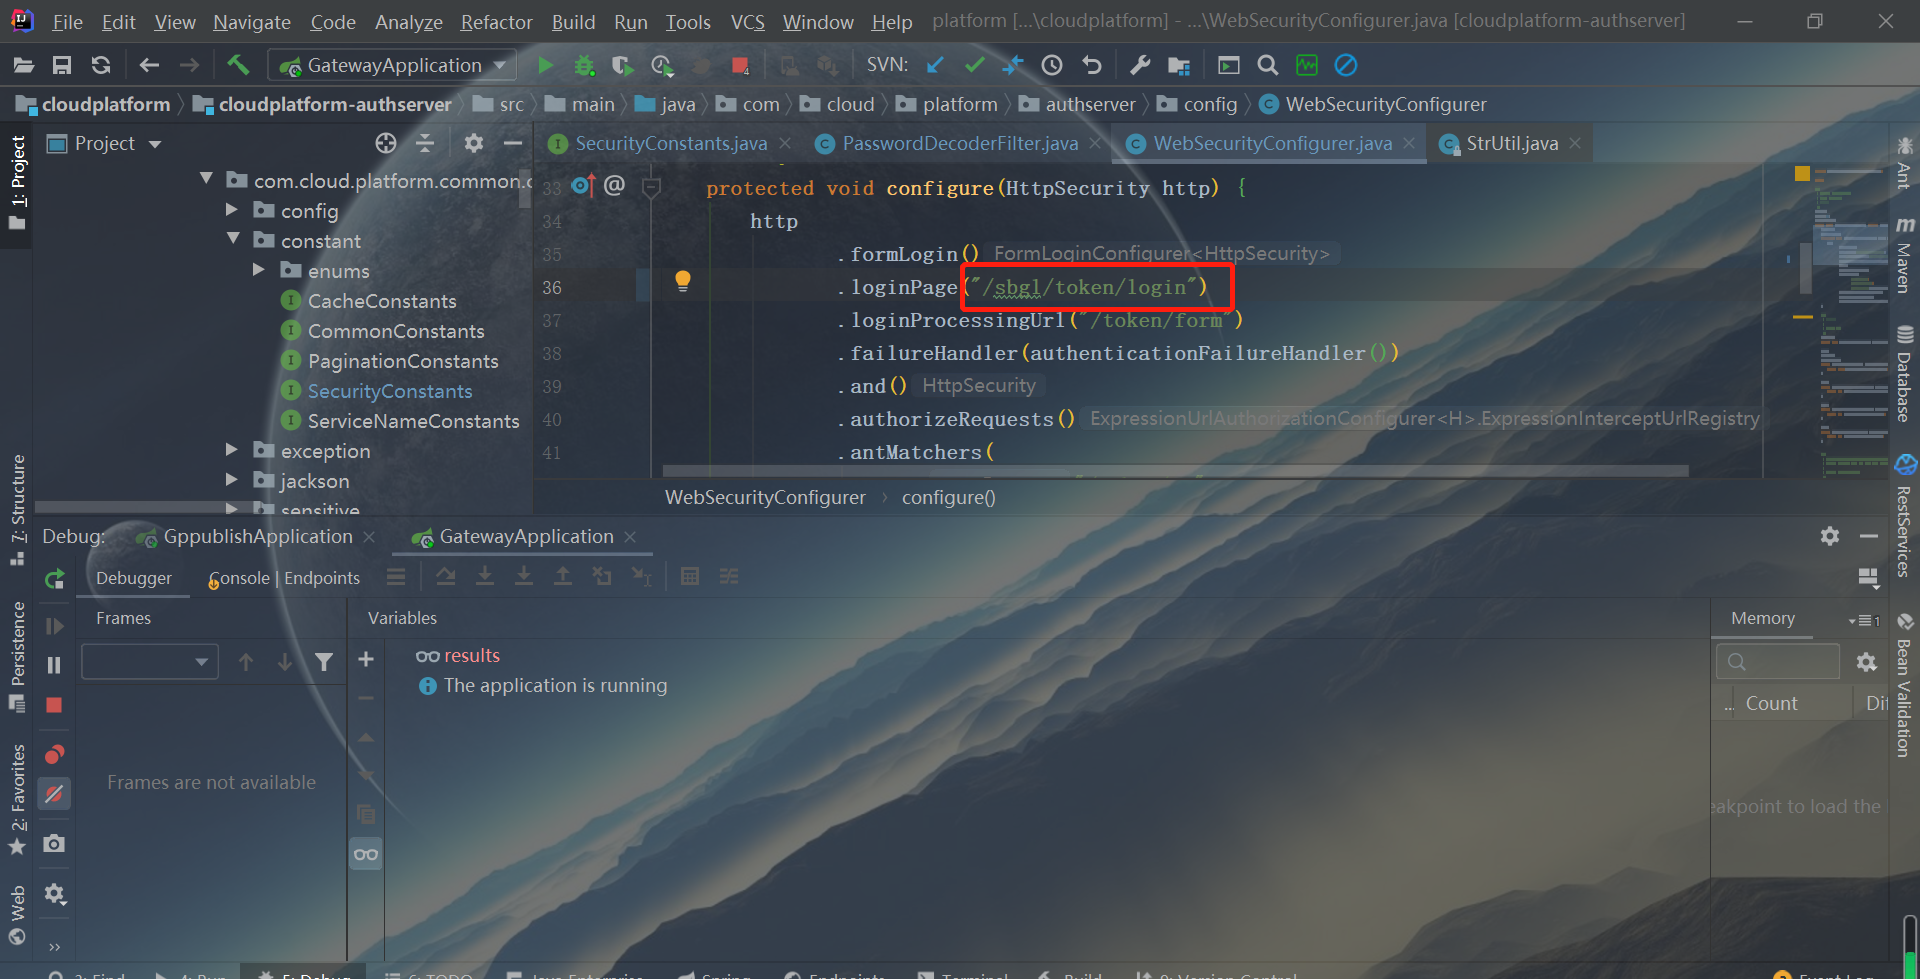The image size is (1920, 979).
Task: Open the thread selector dropdown in Frames
Action: point(150,661)
